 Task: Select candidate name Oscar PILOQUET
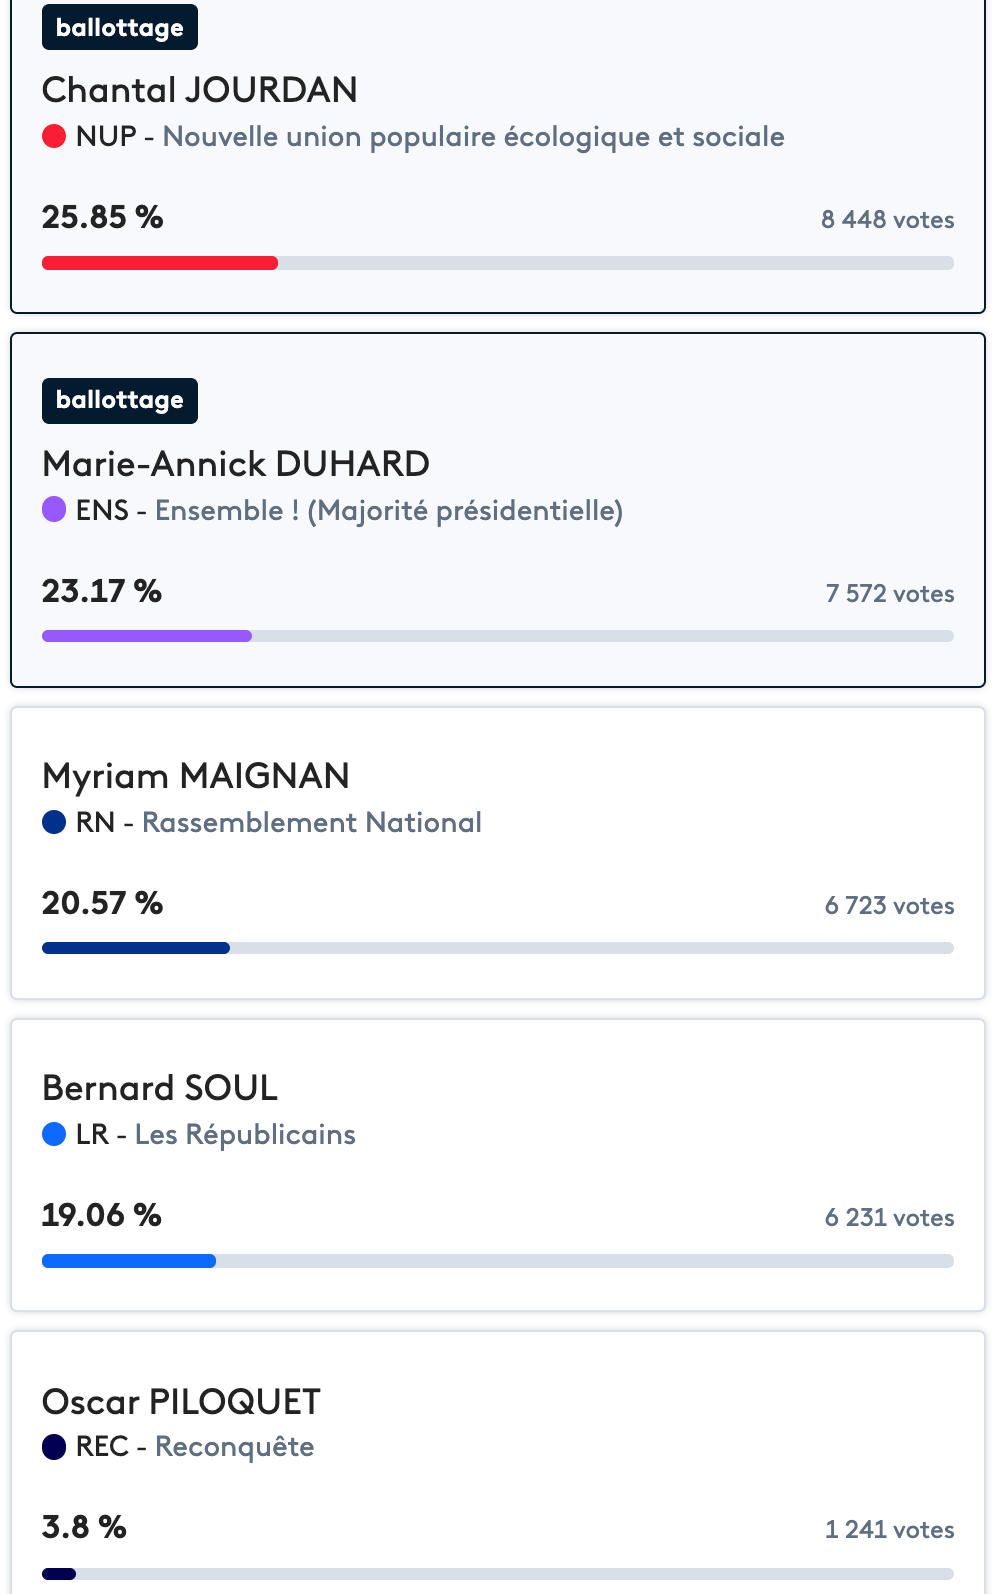pyautogui.click(x=181, y=1402)
